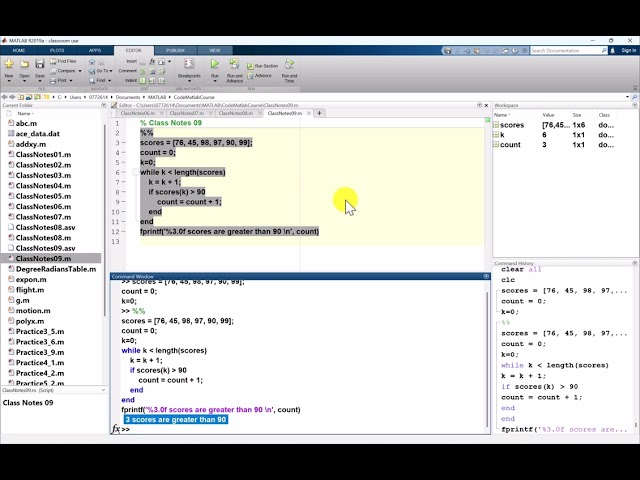Select DegreeRadiansTable.m file

pos(56,269)
